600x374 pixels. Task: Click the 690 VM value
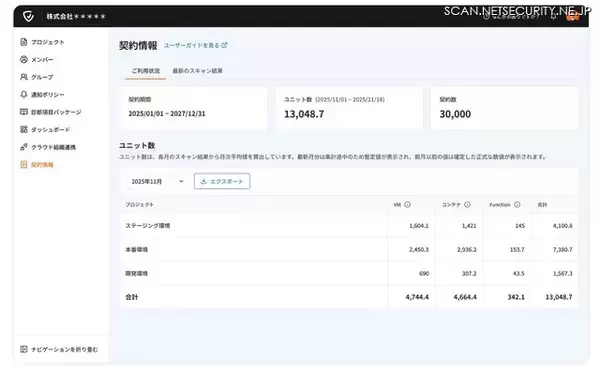[424, 273]
